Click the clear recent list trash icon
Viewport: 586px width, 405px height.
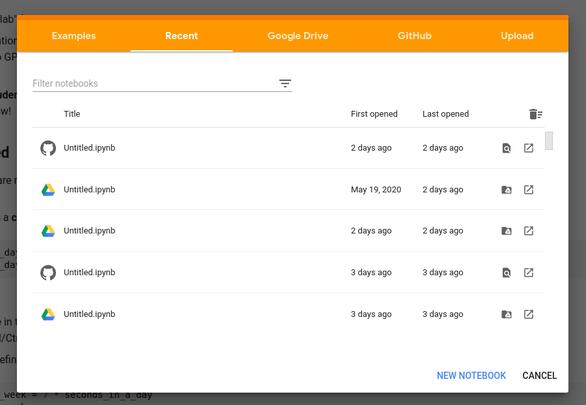(535, 114)
